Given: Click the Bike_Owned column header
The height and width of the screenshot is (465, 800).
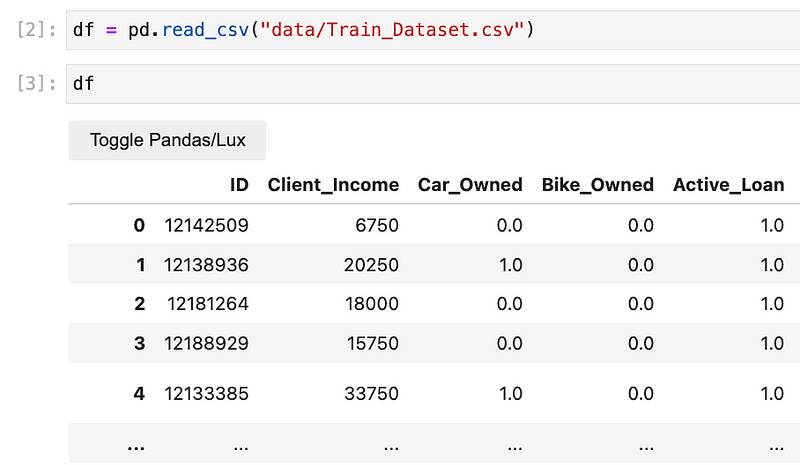Looking at the screenshot, I should [x=597, y=185].
